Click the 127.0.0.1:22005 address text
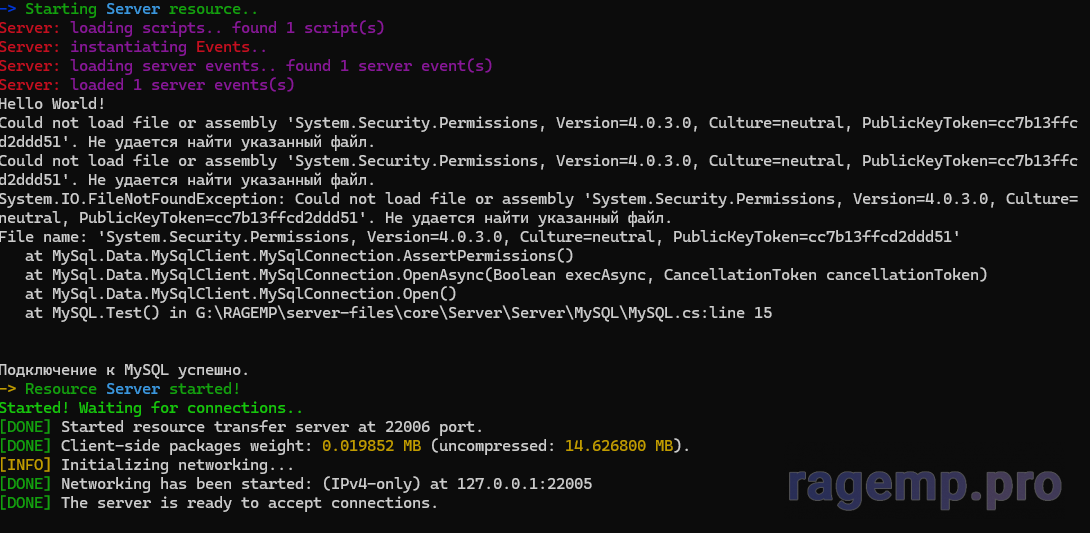This screenshot has height=533, width=1090. pyautogui.click(x=525, y=484)
